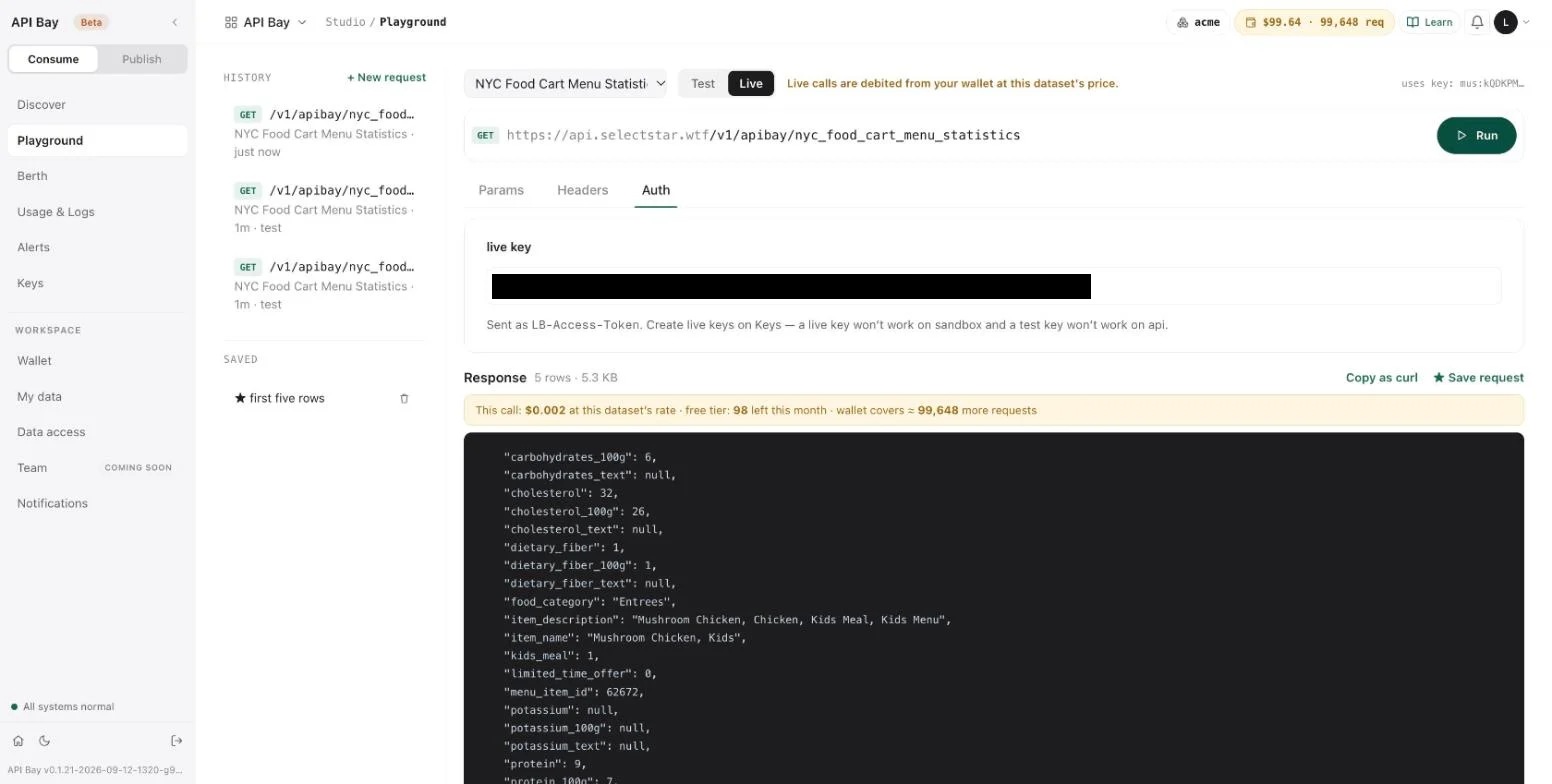Switch to Consume mode
The width and height of the screenshot is (1552, 784).
pos(53,59)
